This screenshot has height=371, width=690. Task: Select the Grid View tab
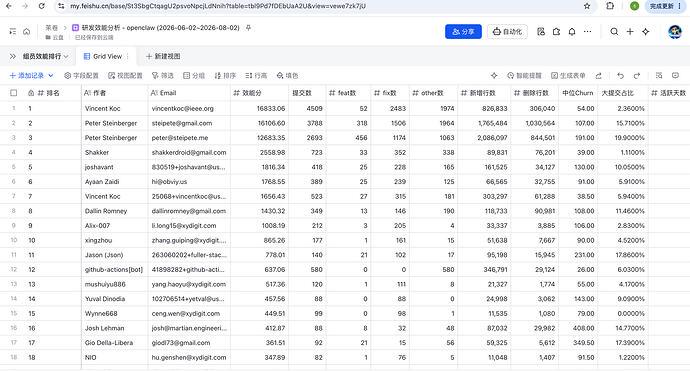(103, 56)
